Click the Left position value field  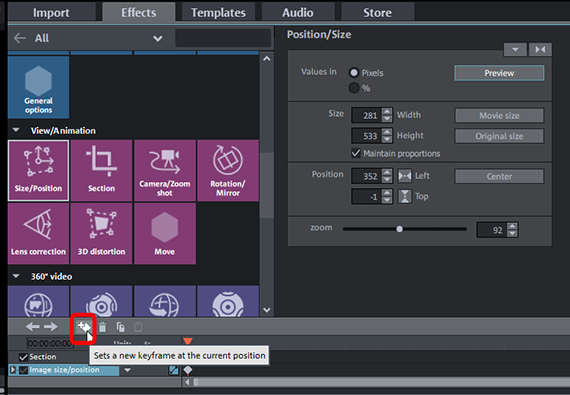pos(367,176)
